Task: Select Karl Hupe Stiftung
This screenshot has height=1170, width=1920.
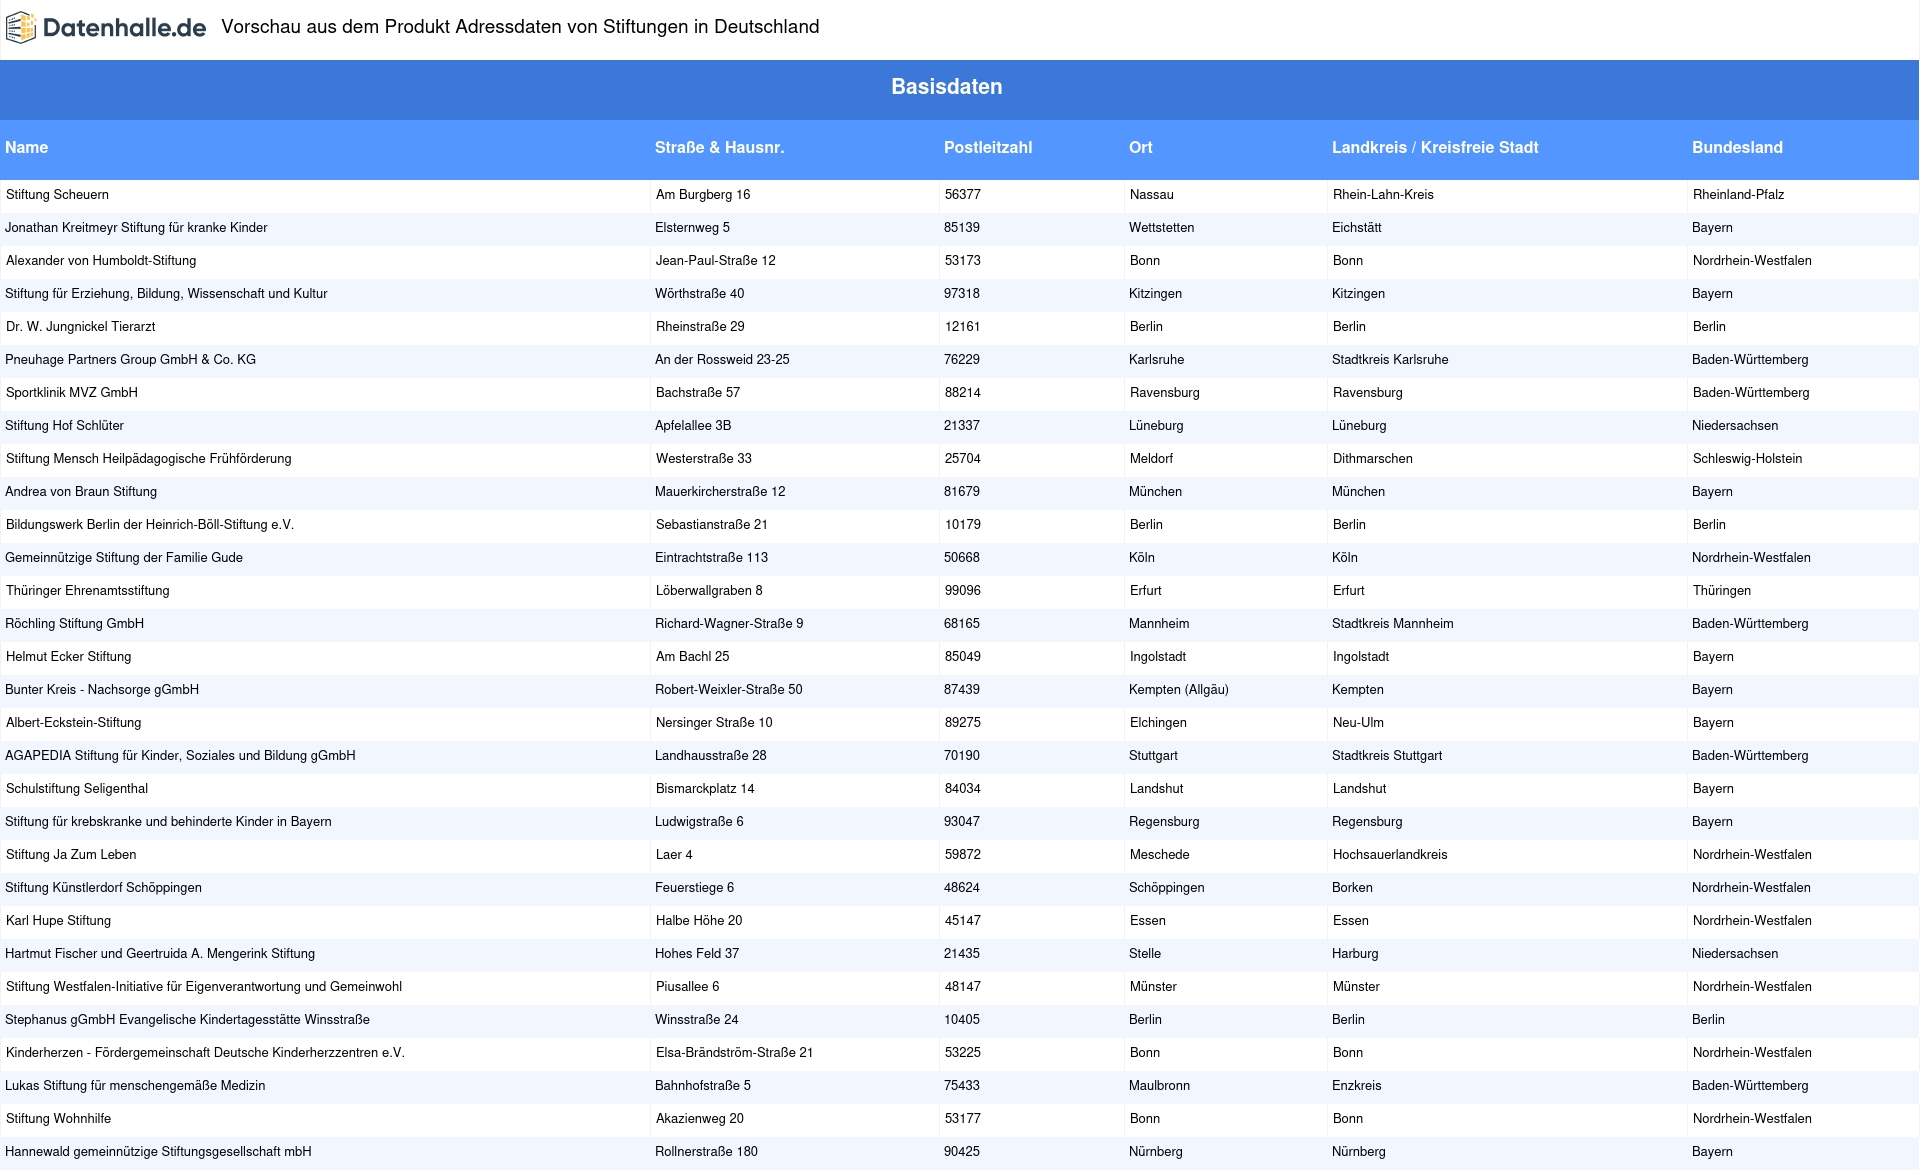Action: click(x=58, y=921)
